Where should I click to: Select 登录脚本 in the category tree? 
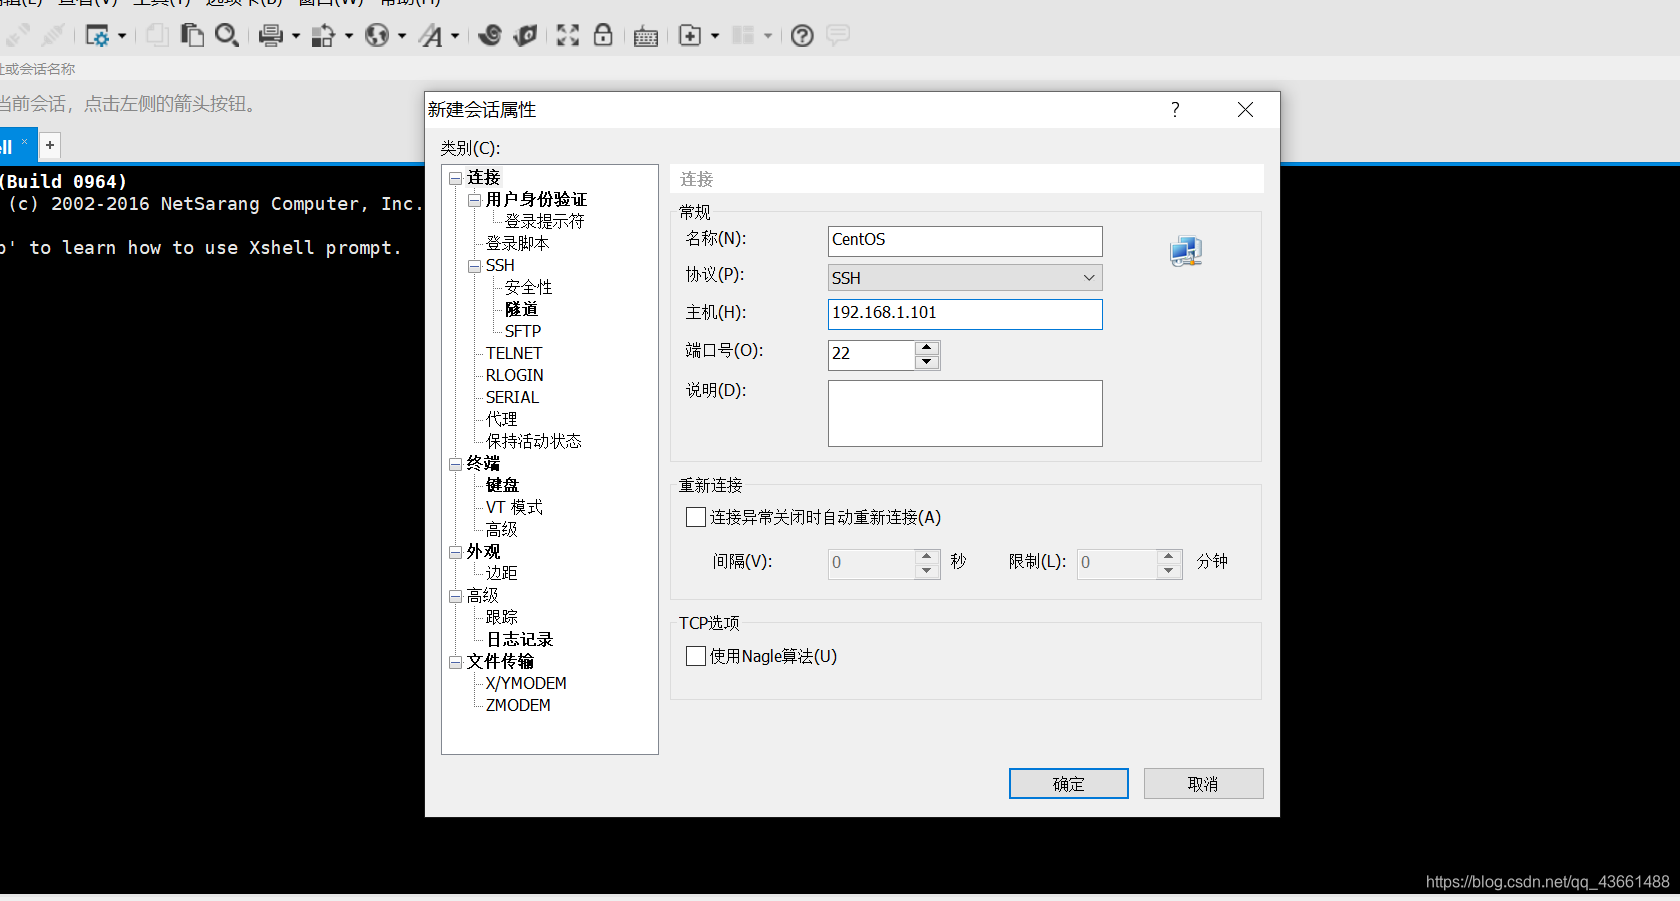click(517, 244)
